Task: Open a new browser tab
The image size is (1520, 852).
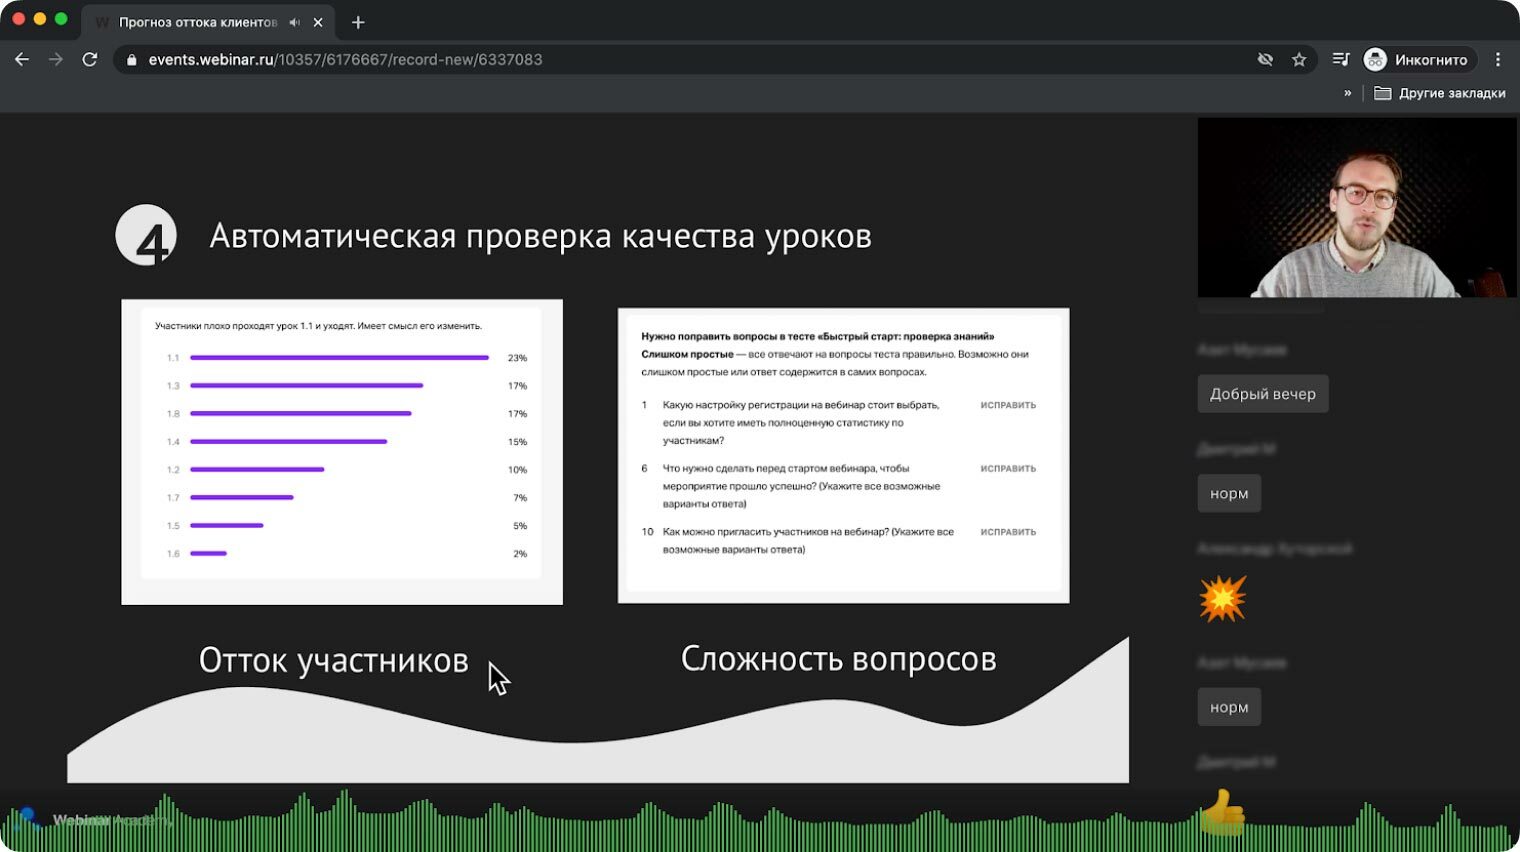Action: click(358, 22)
